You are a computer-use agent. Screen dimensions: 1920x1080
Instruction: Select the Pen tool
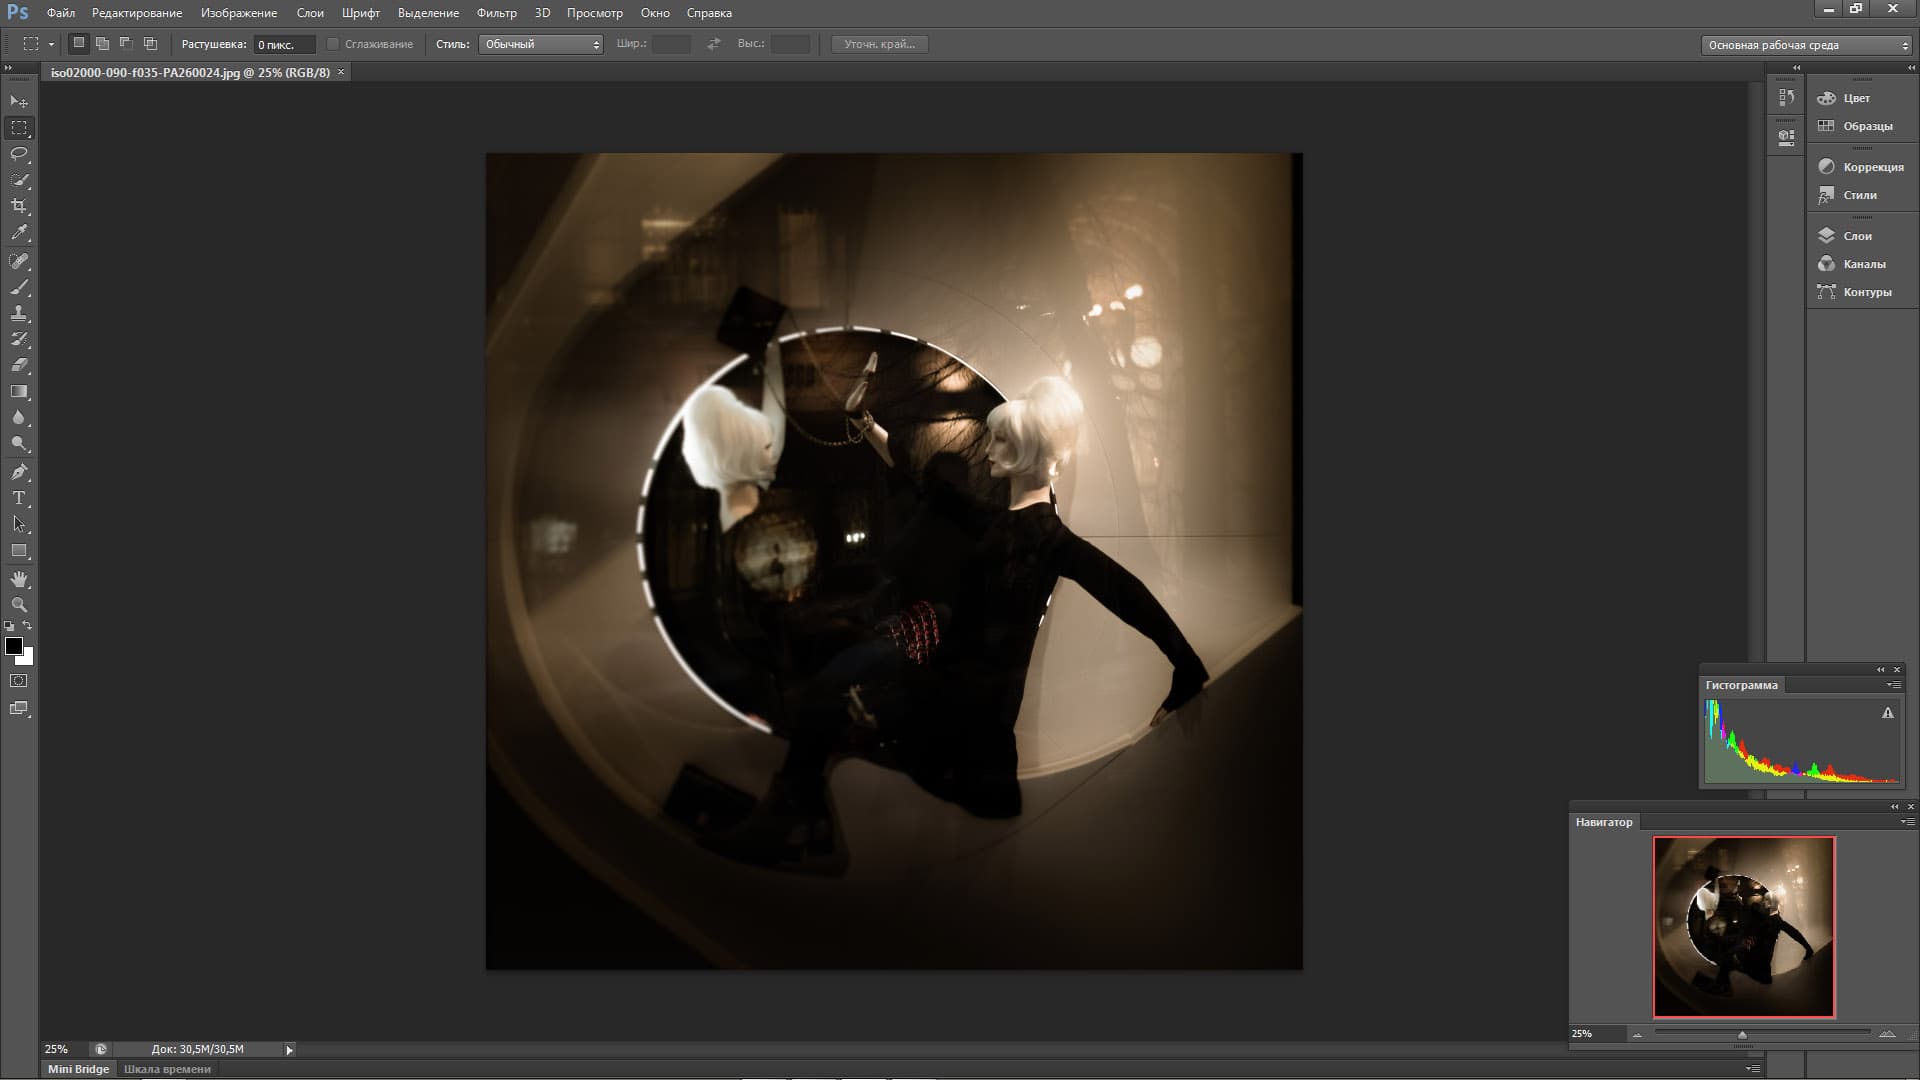coord(19,472)
